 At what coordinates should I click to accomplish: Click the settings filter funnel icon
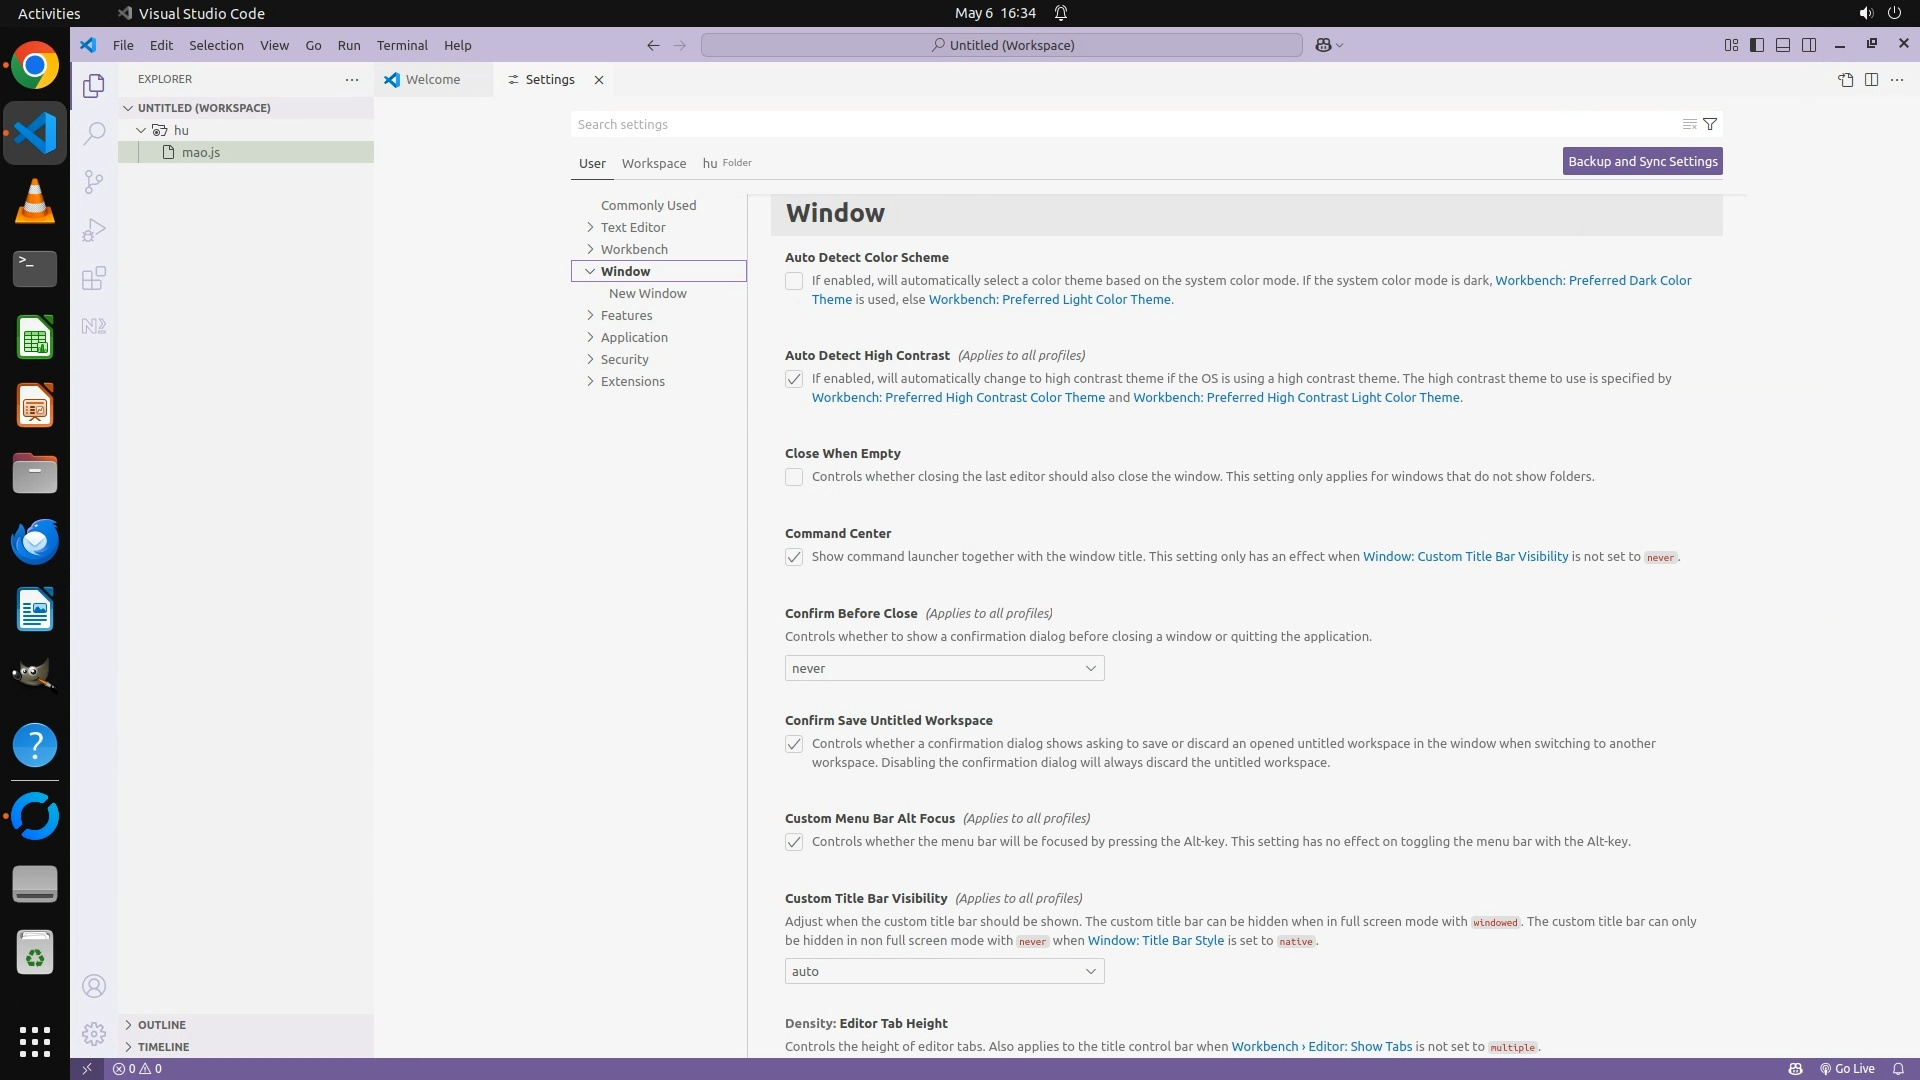click(x=1710, y=124)
